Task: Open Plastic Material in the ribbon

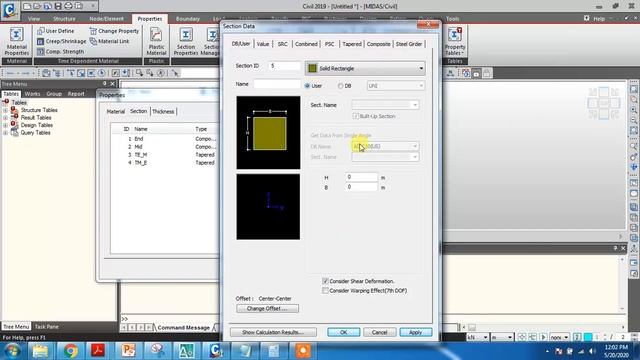Action: pos(156,41)
